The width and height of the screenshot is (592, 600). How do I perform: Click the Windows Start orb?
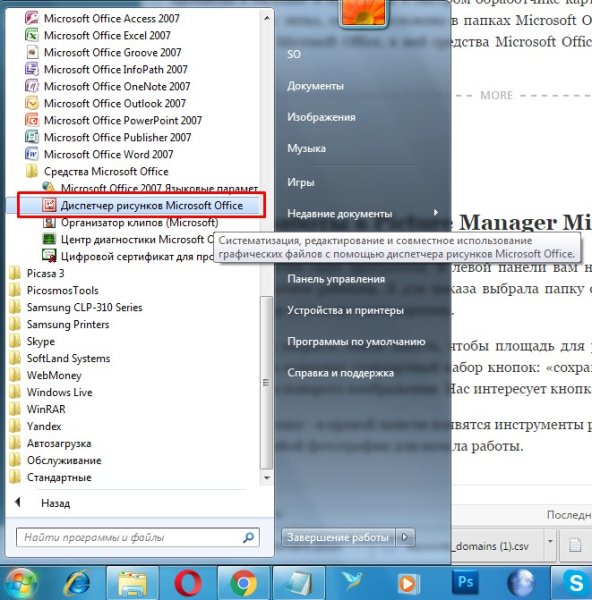click(22, 583)
